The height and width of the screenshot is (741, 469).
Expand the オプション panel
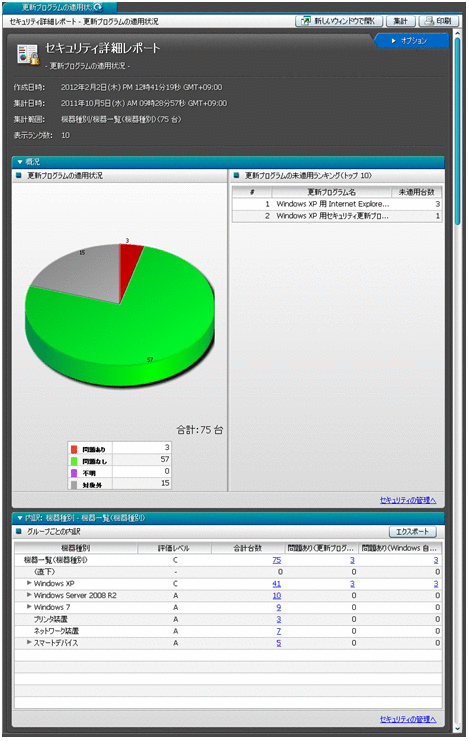[409, 41]
